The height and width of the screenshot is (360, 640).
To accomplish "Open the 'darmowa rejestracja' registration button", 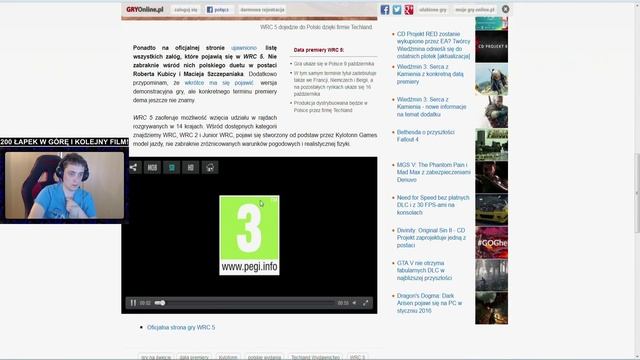I will pyautogui.click(x=262, y=9).
